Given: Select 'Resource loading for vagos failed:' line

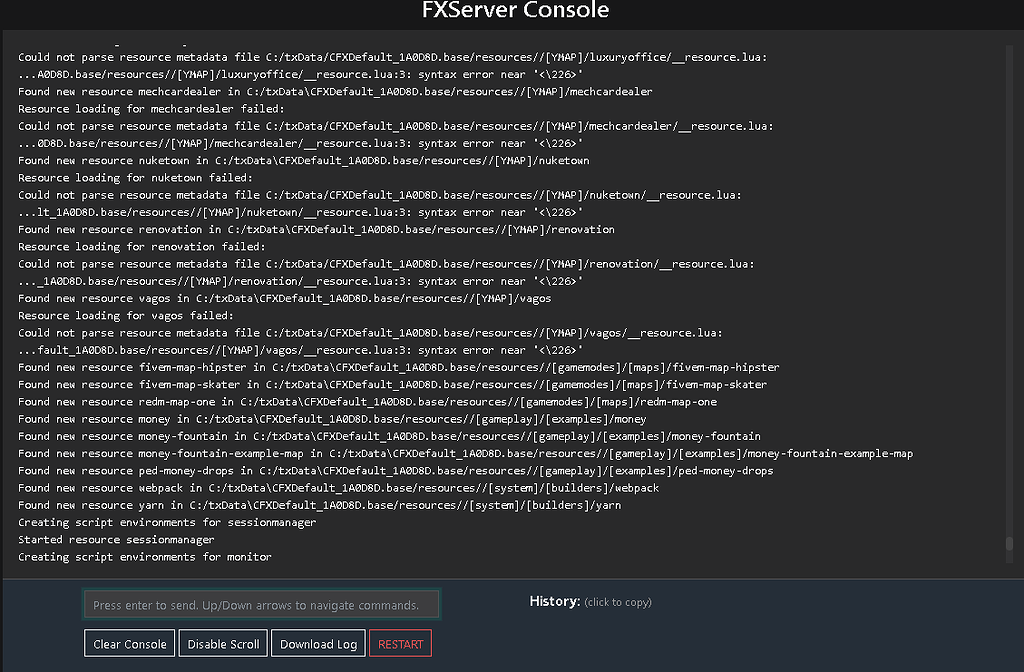Looking at the screenshot, I should tap(125, 315).
